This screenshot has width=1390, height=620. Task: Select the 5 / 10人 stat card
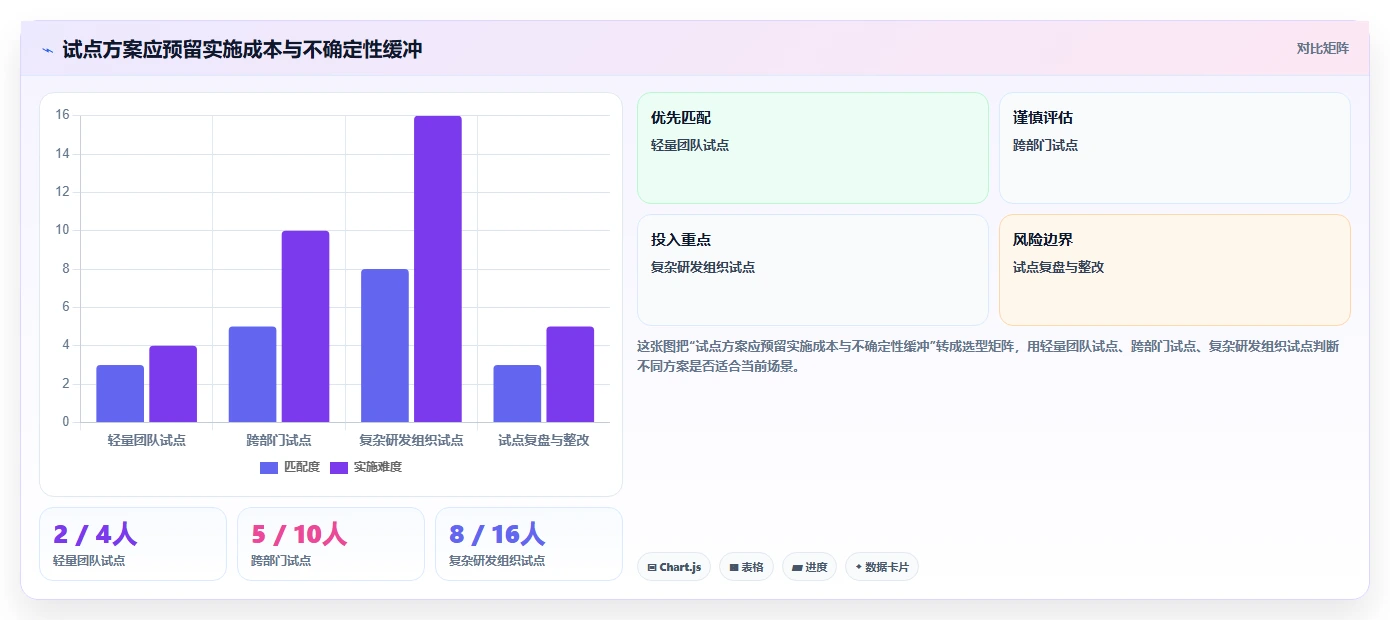point(331,544)
